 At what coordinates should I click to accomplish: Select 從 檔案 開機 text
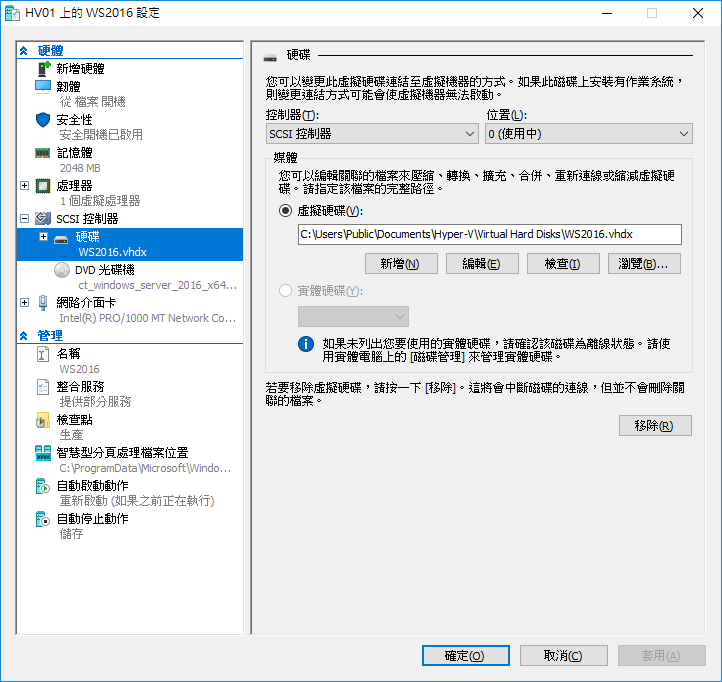coord(92,102)
